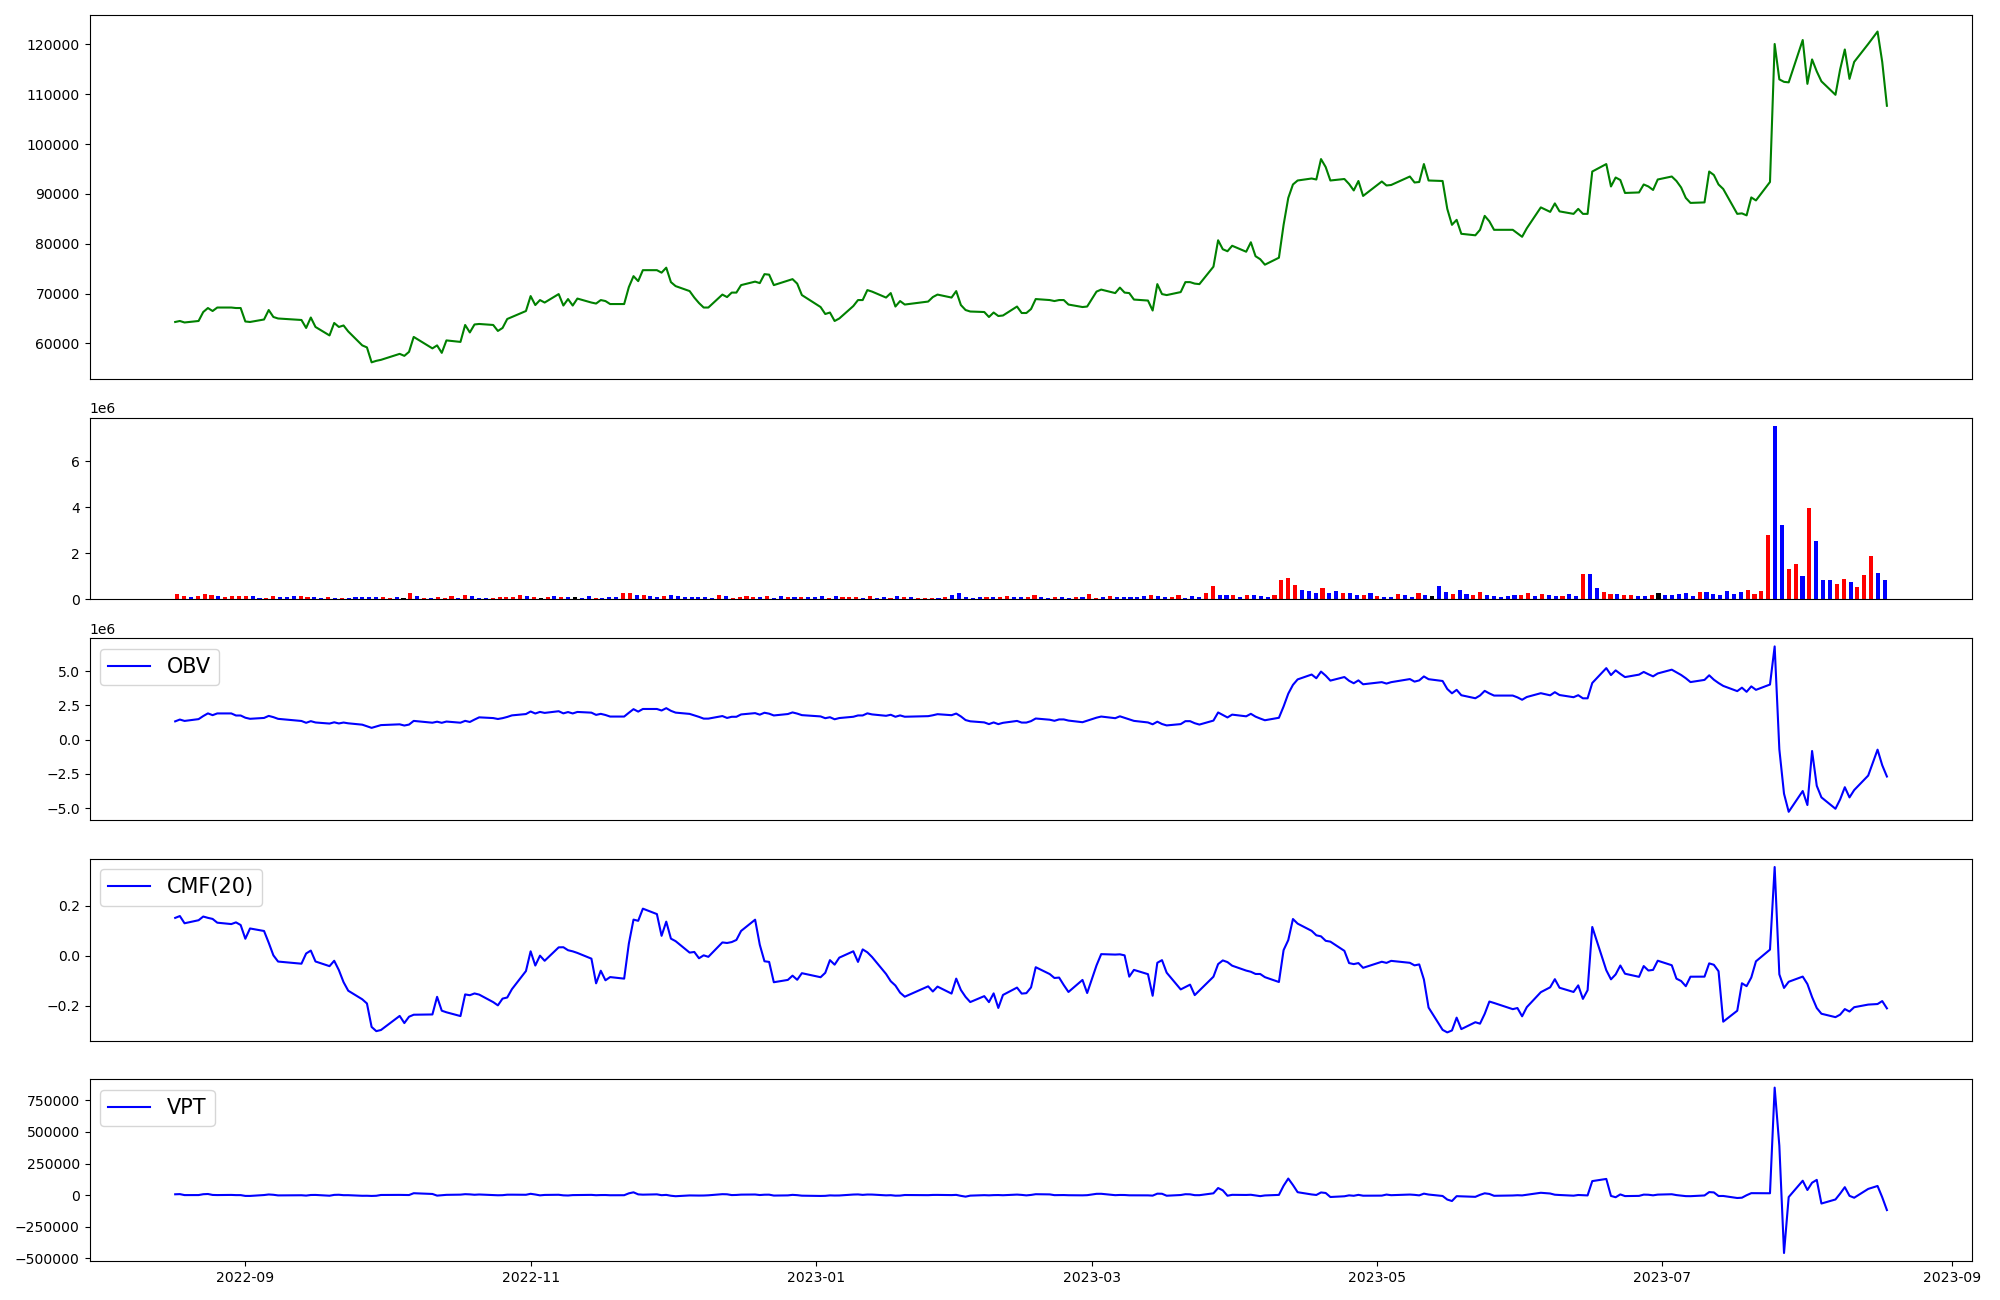Viewport: 2000px width, 1300px height.
Task: Select the 2023-03 date tick label
Action: pyautogui.click(x=1092, y=1277)
